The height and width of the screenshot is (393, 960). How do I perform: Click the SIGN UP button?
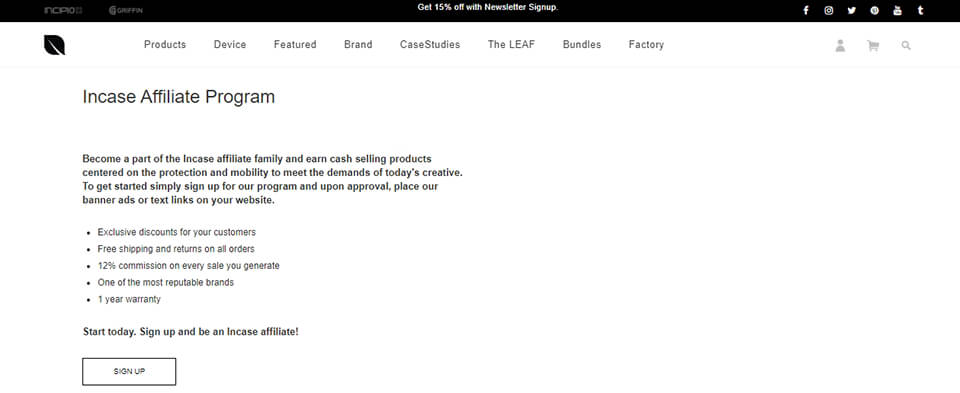pyautogui.click(x=129, y=372)
